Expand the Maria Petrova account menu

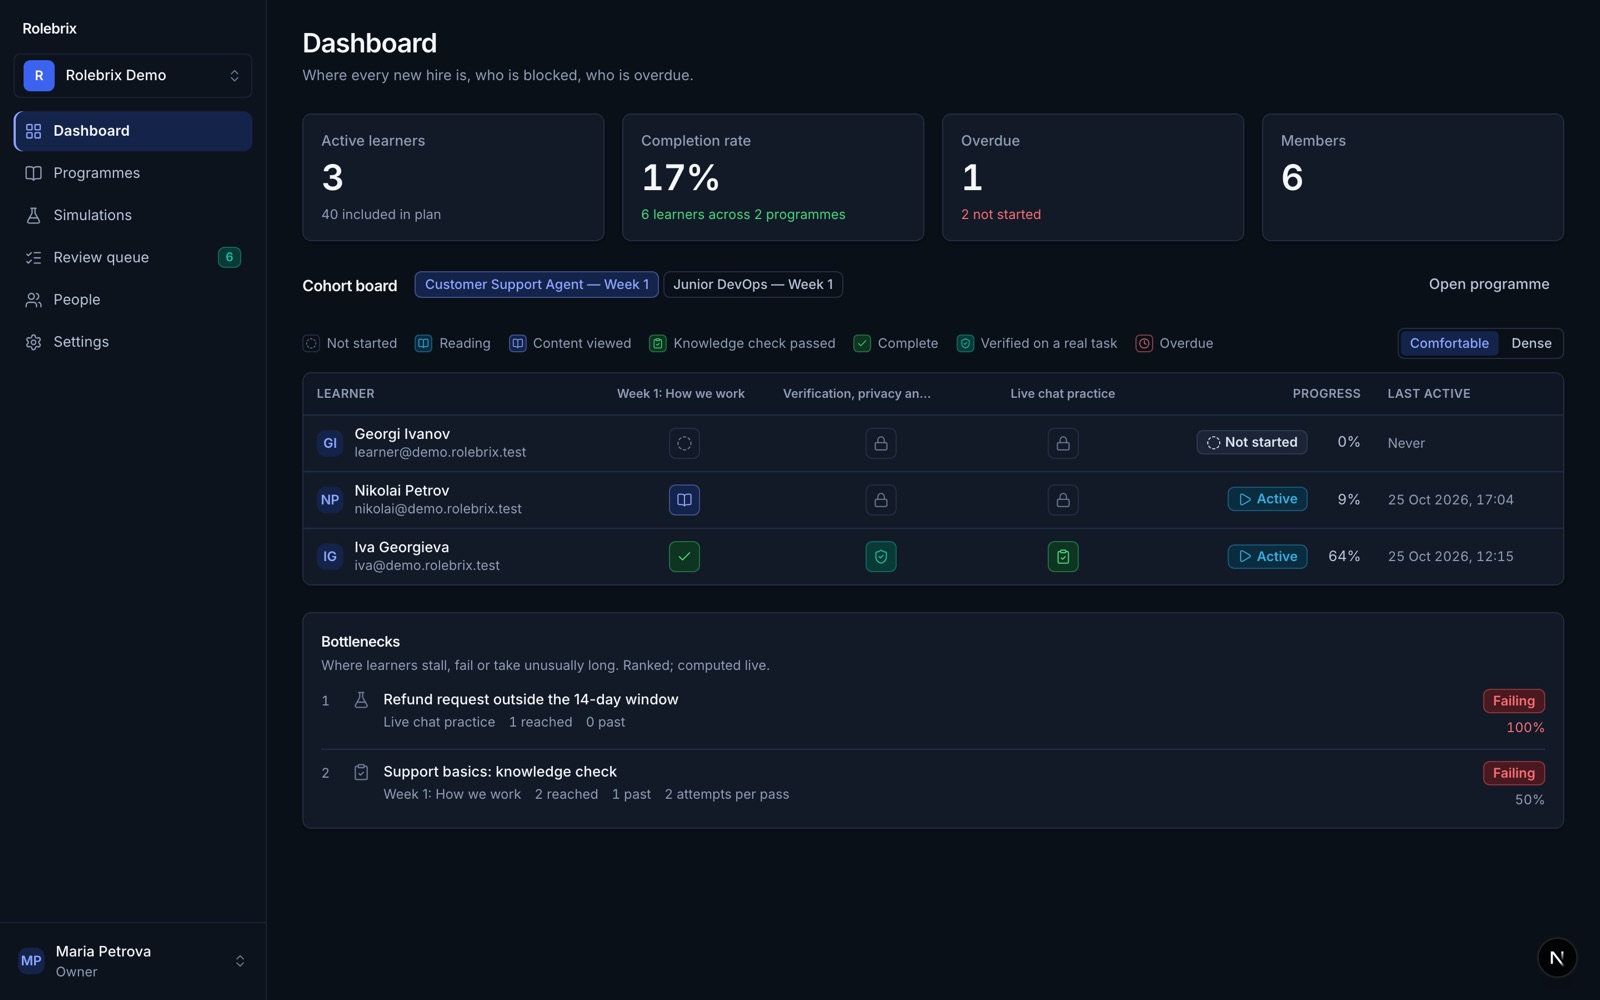(x=133, y=961)
